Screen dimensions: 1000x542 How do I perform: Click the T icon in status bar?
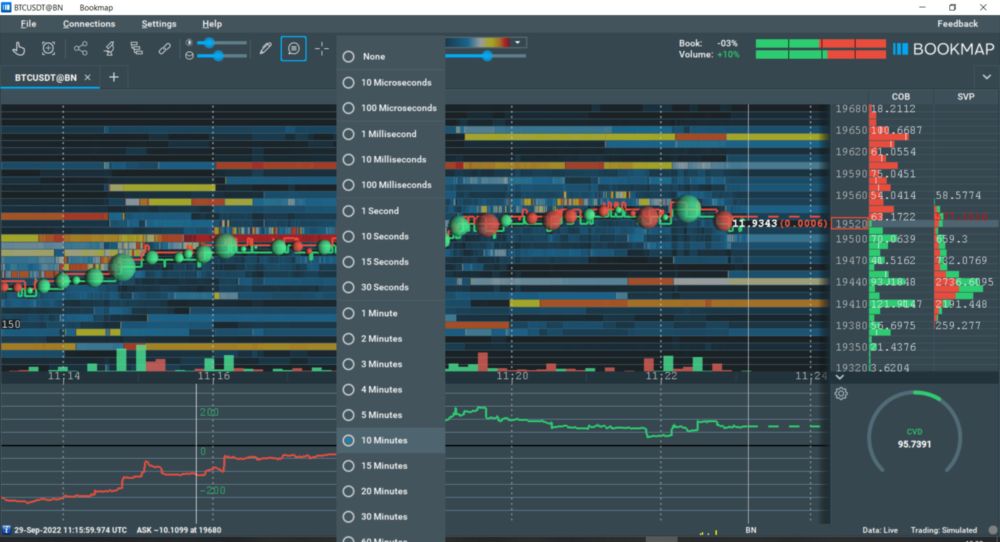pyautogui.click(x=6, y=530)
